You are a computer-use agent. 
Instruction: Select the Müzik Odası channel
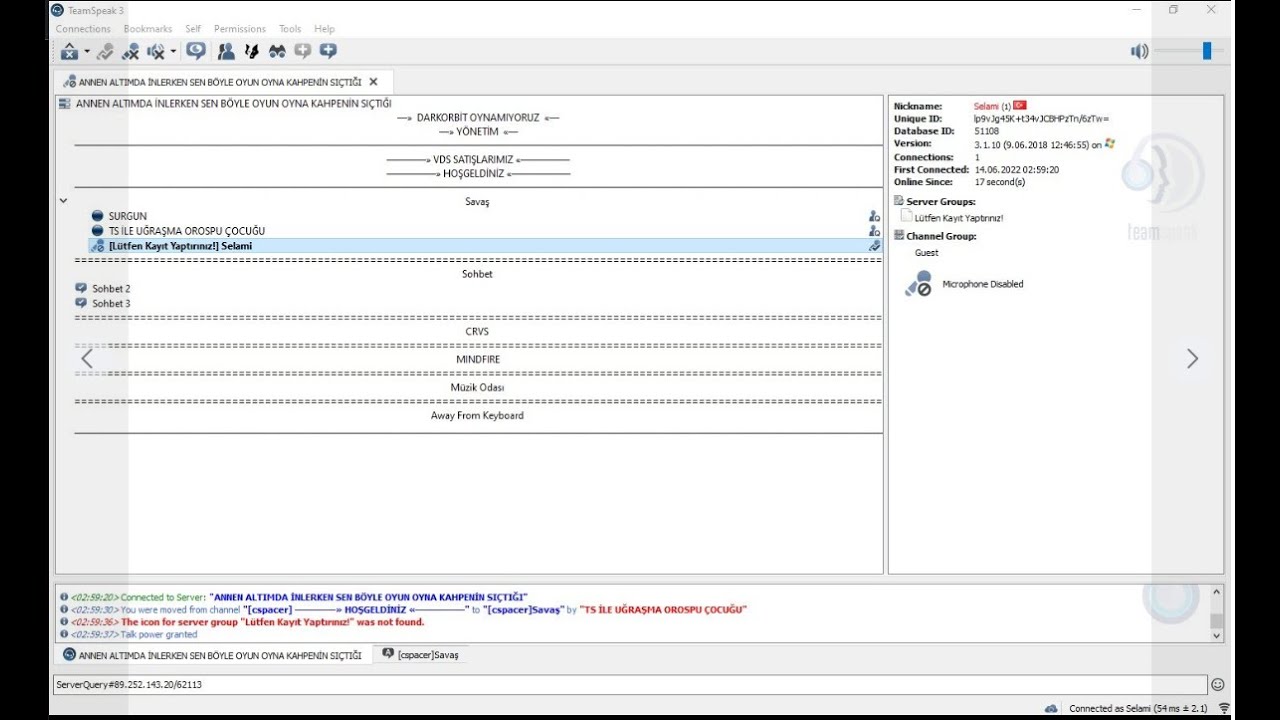tap(477, 387)
